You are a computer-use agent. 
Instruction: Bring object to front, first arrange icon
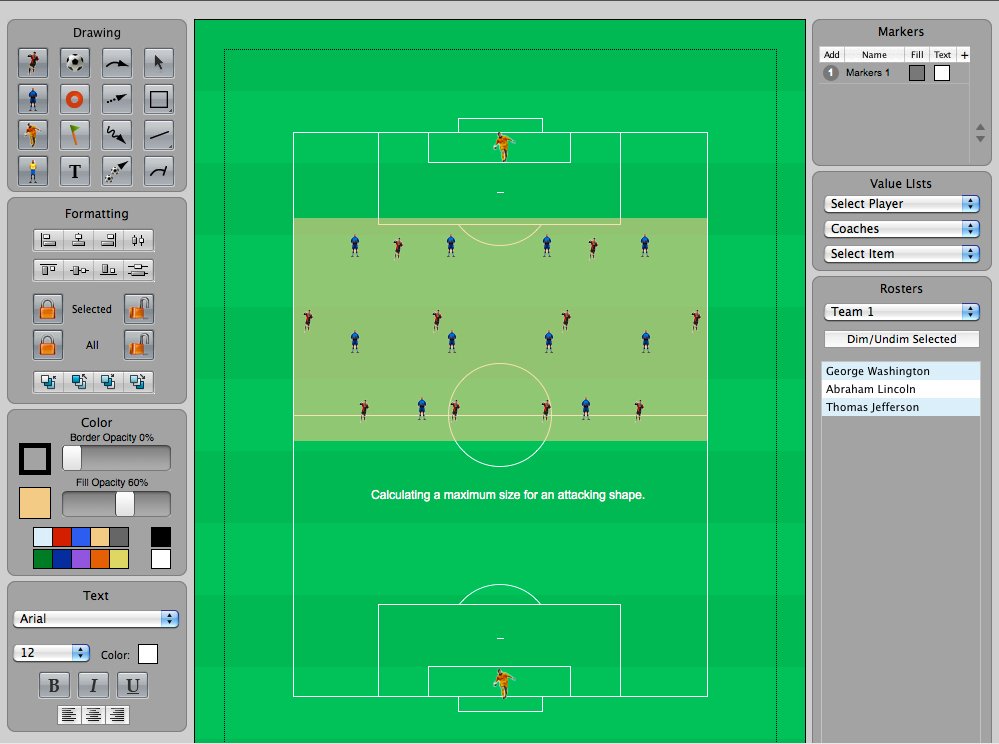click(48, 382)
